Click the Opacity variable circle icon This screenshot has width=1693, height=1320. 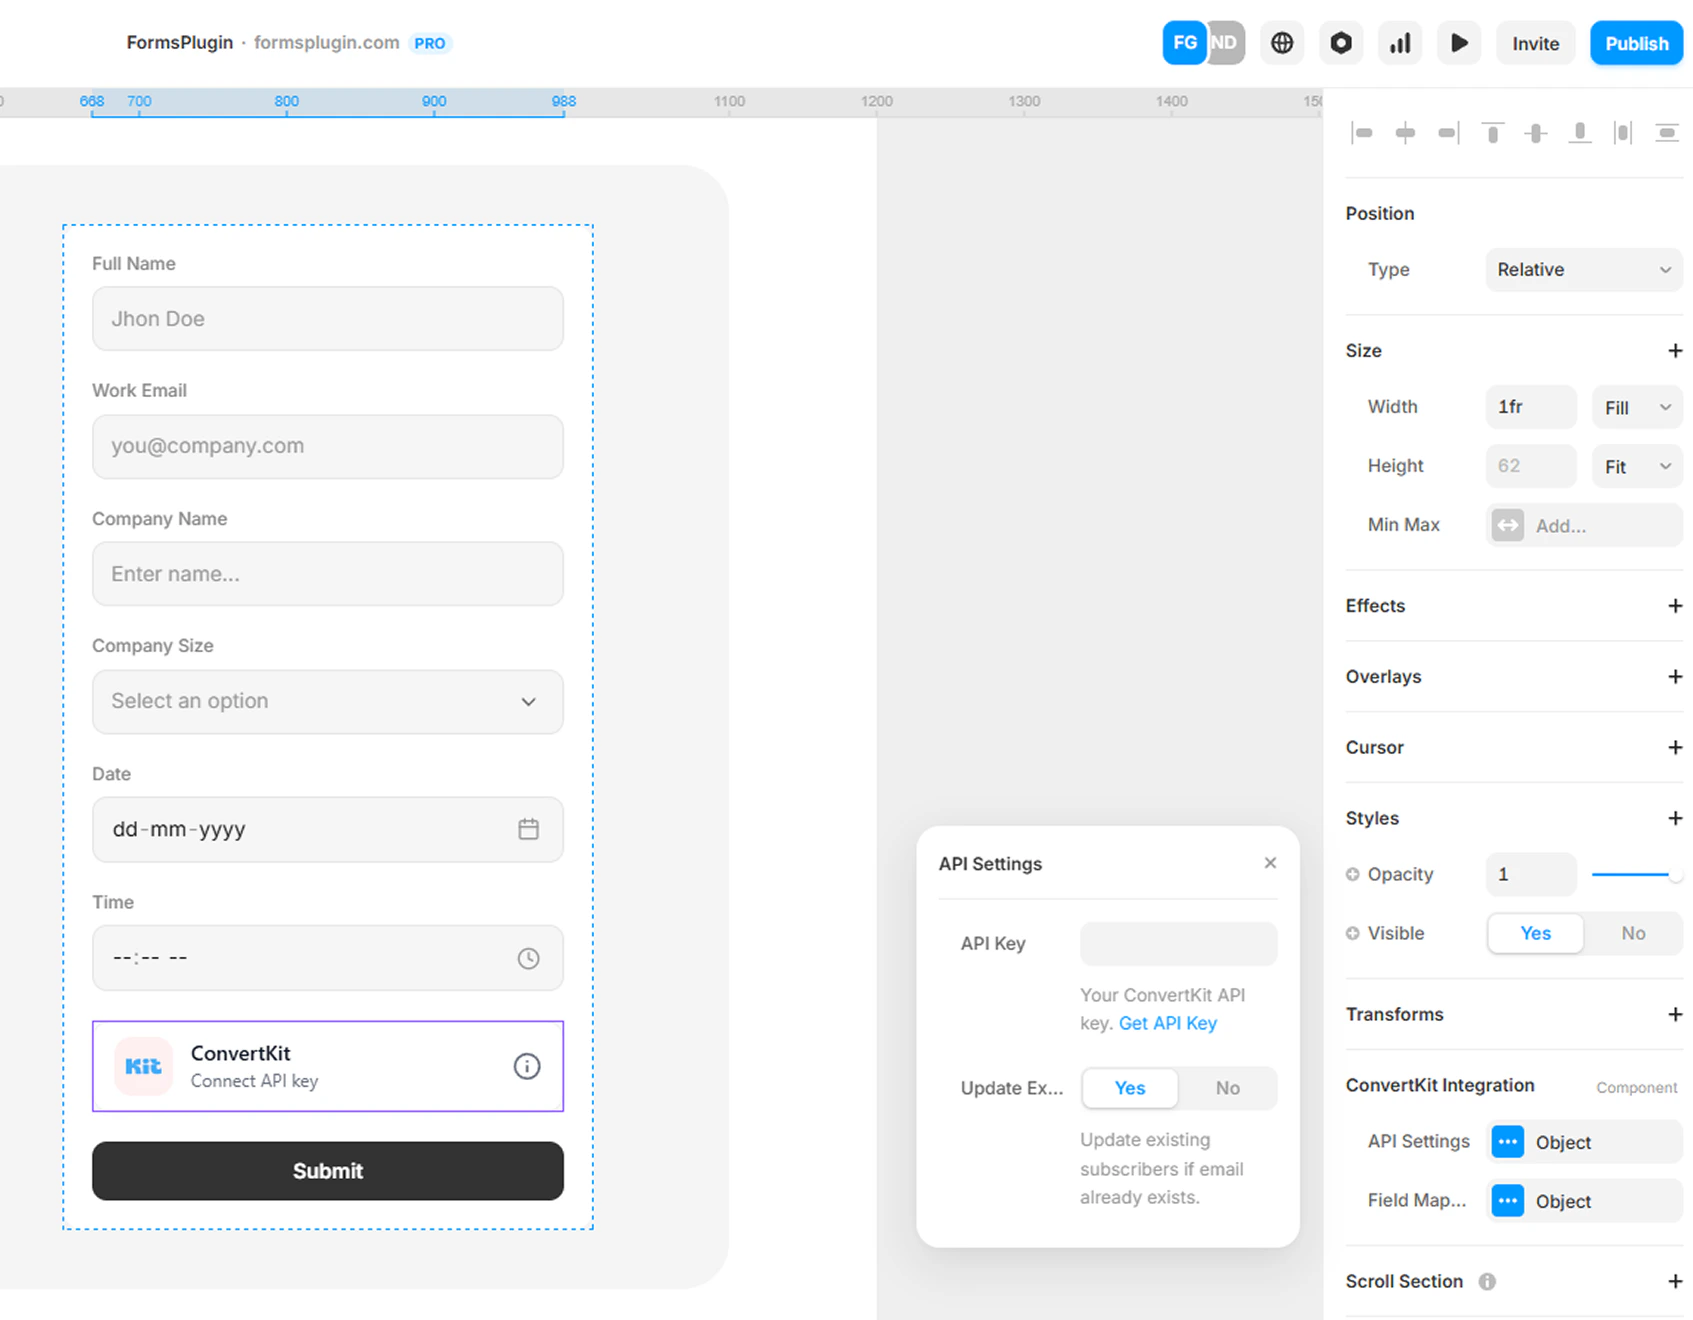pos(1352,874)
